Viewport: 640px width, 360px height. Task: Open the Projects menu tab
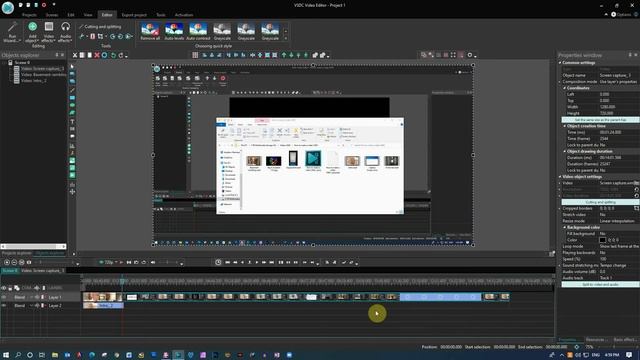click(29, 15)
